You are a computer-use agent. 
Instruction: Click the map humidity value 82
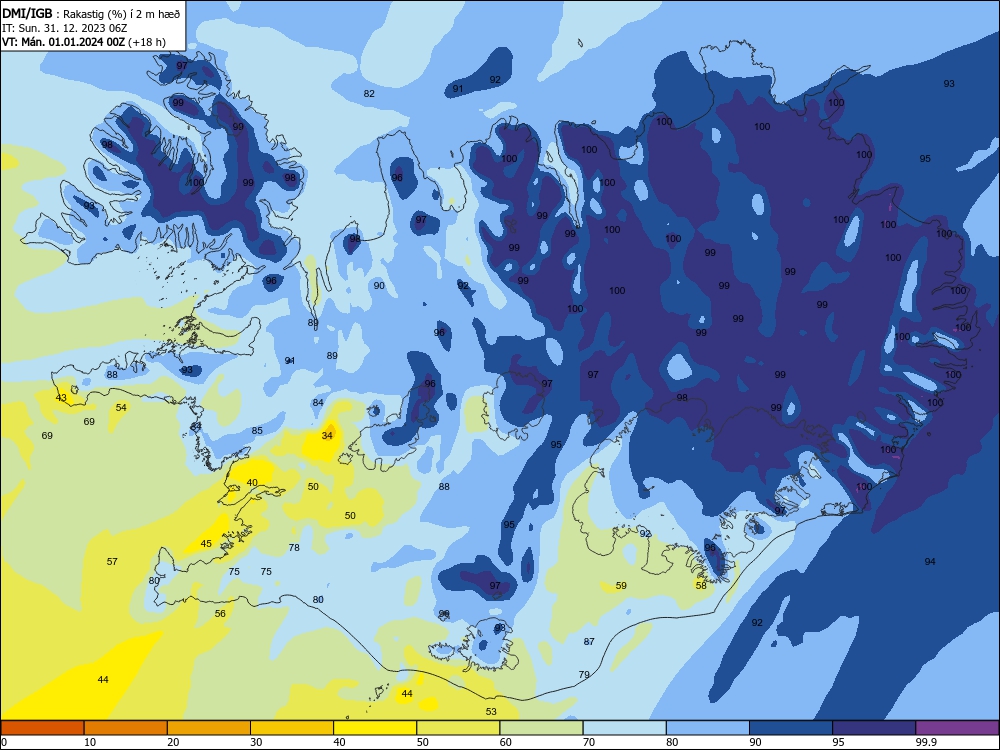click(x=369, y=94)
